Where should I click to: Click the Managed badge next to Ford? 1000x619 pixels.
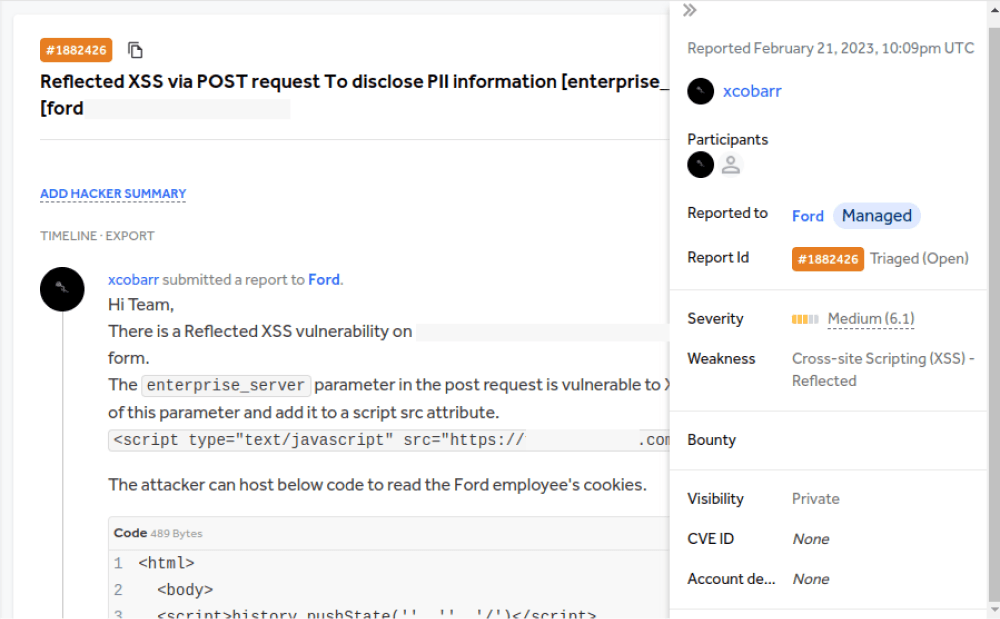876,215
